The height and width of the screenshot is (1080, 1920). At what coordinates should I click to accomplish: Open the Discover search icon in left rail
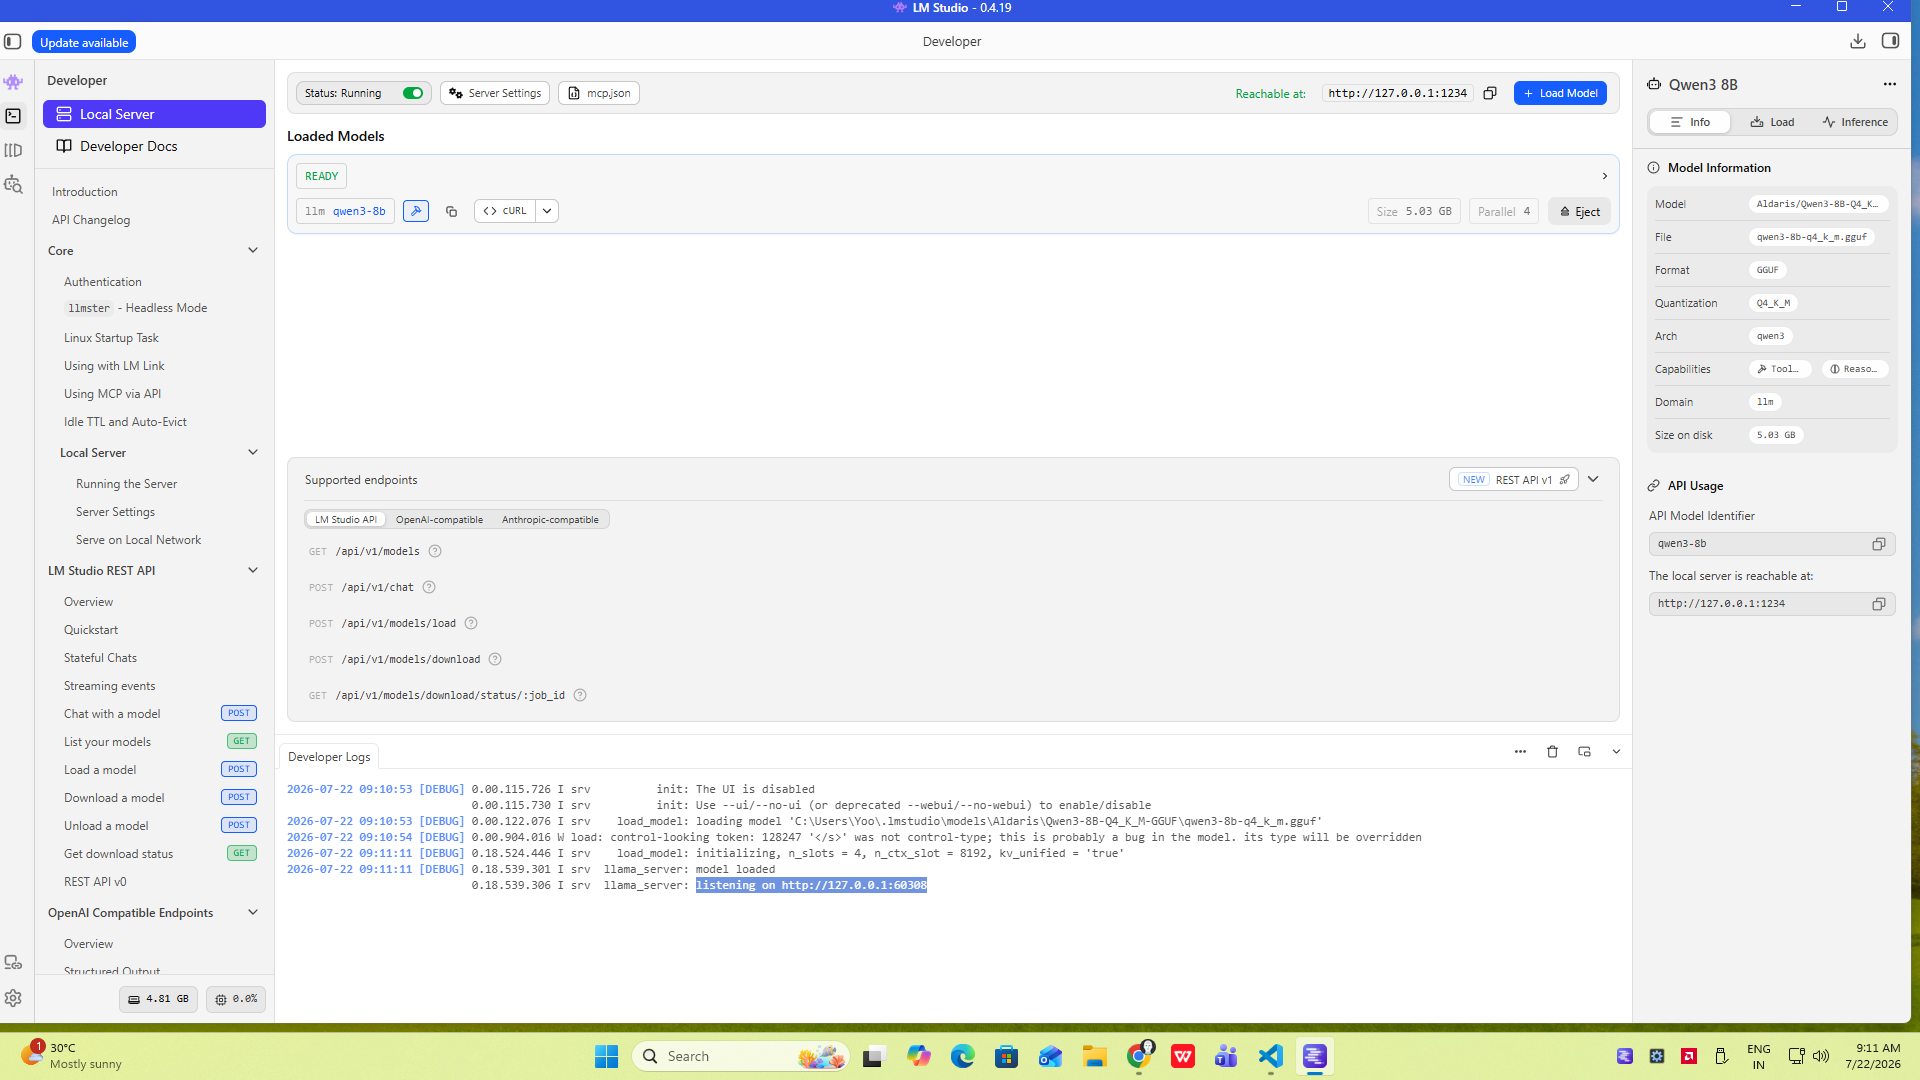(13, 184)
